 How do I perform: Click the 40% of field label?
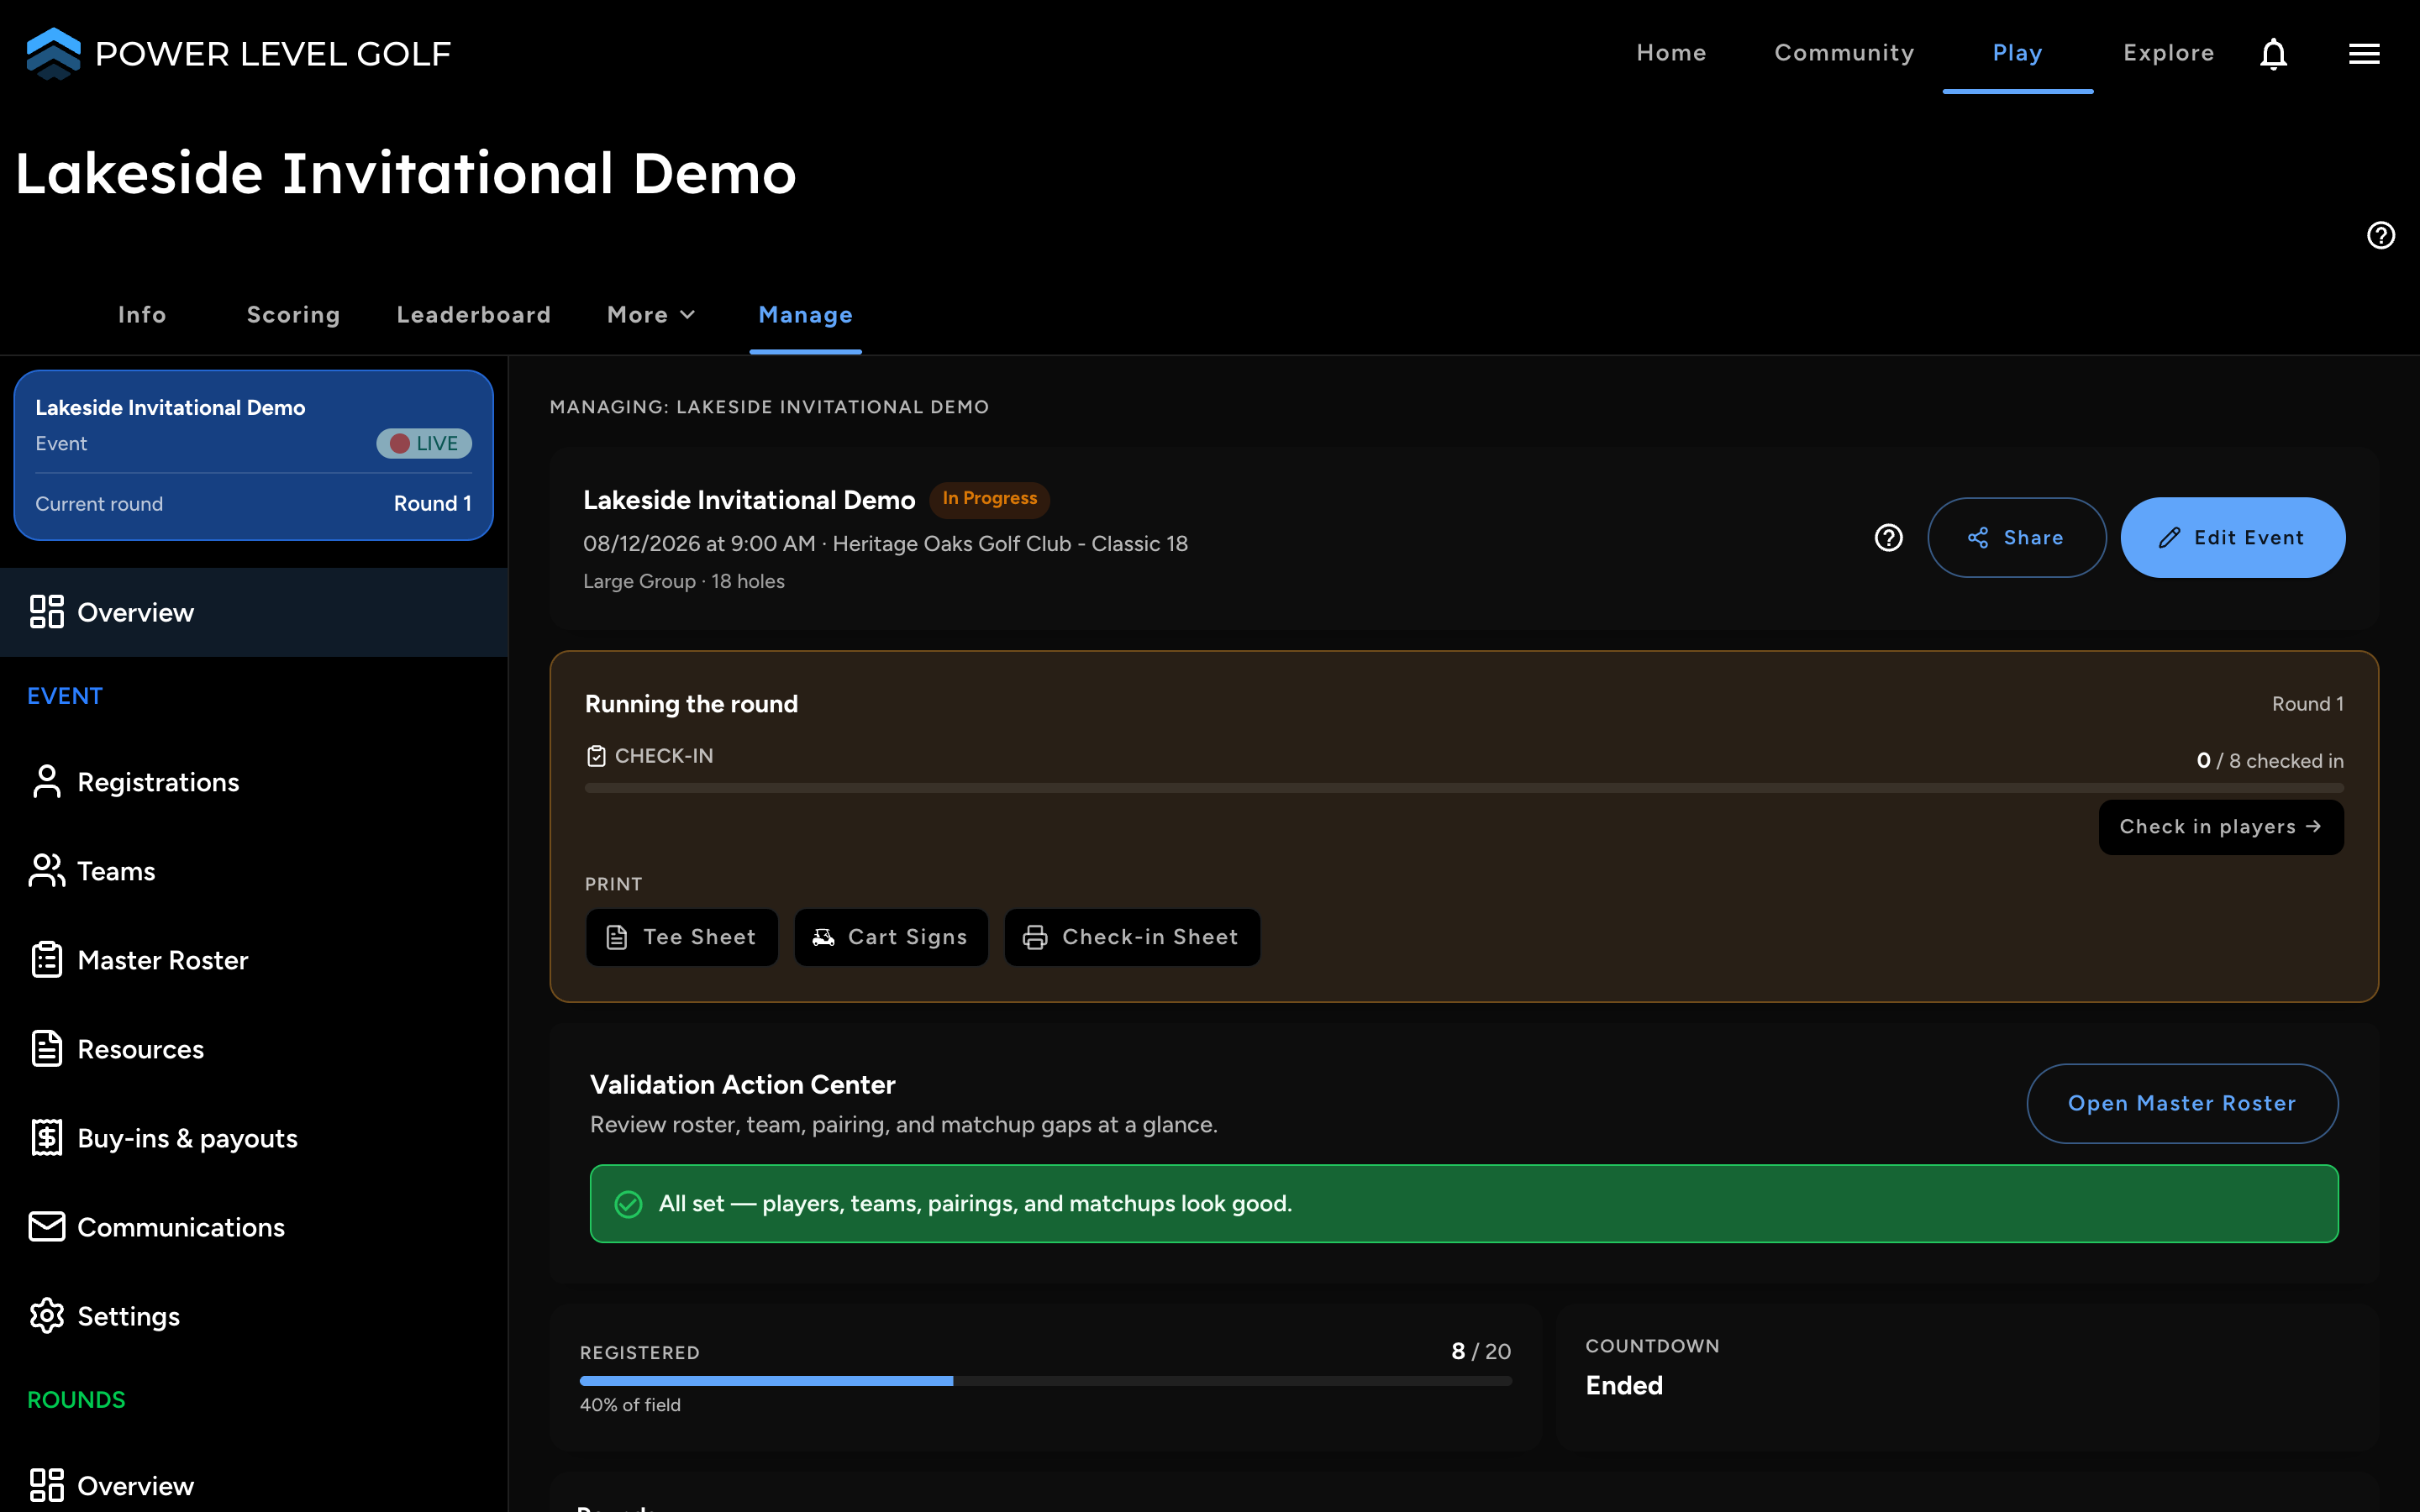630,1405
